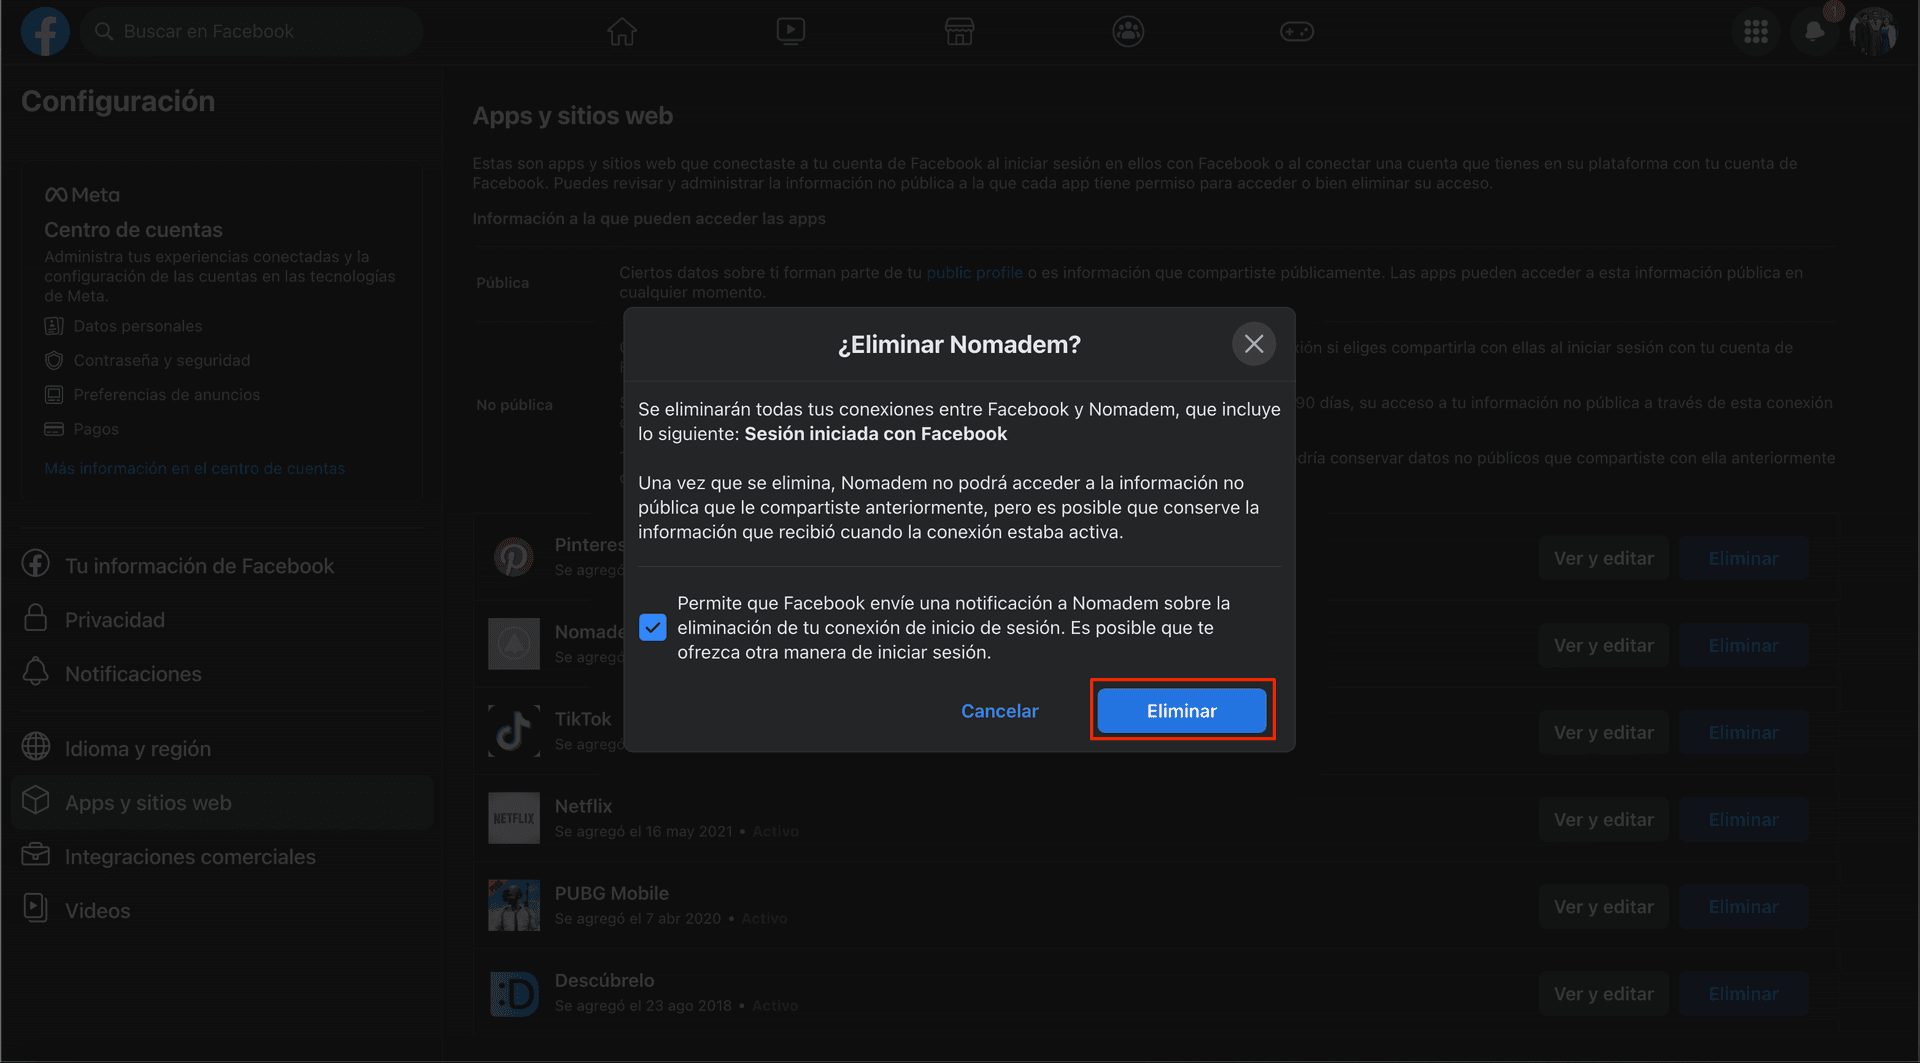Uncheck the notify Nomadem checkbox
This screenshot has height=1063, width=1920.
click(x=652, y=628)
